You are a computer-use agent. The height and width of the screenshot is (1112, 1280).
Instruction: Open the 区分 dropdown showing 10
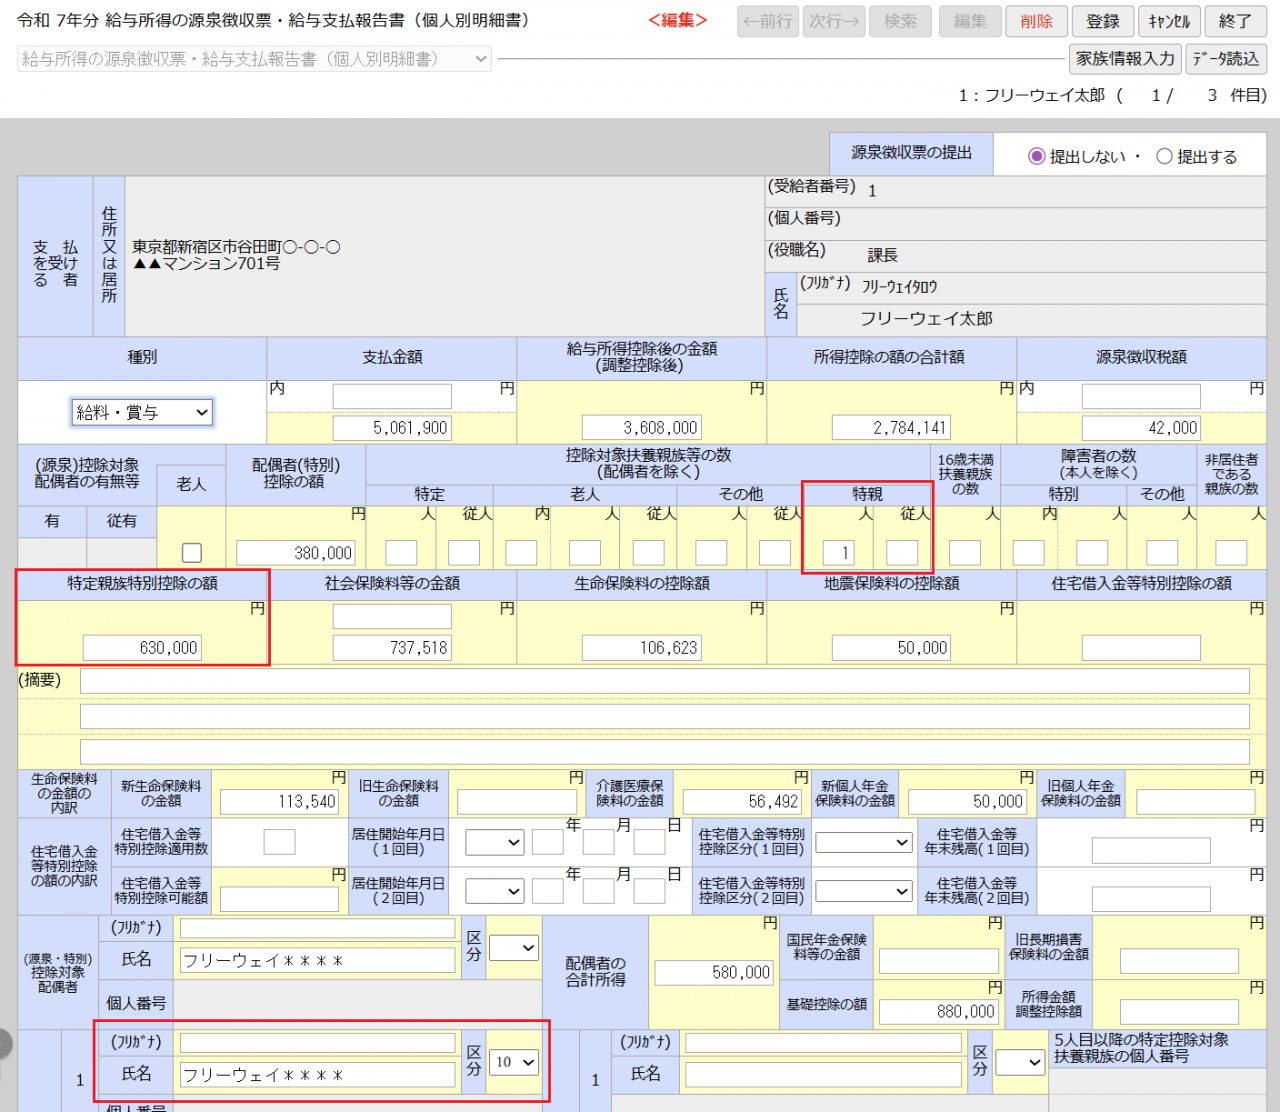click(x=513, y=1062)
